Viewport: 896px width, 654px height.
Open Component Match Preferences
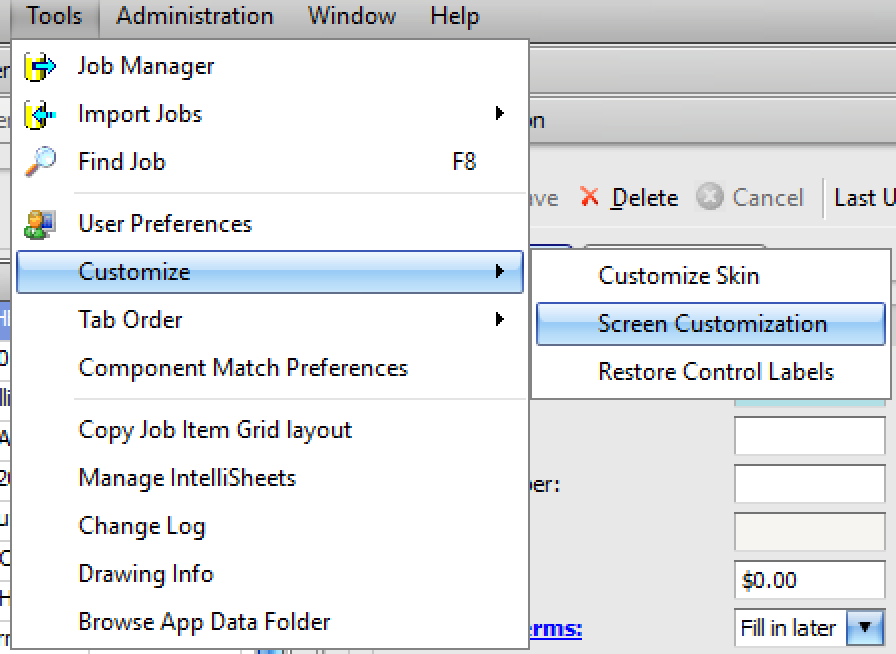click(x=243, y=368)
